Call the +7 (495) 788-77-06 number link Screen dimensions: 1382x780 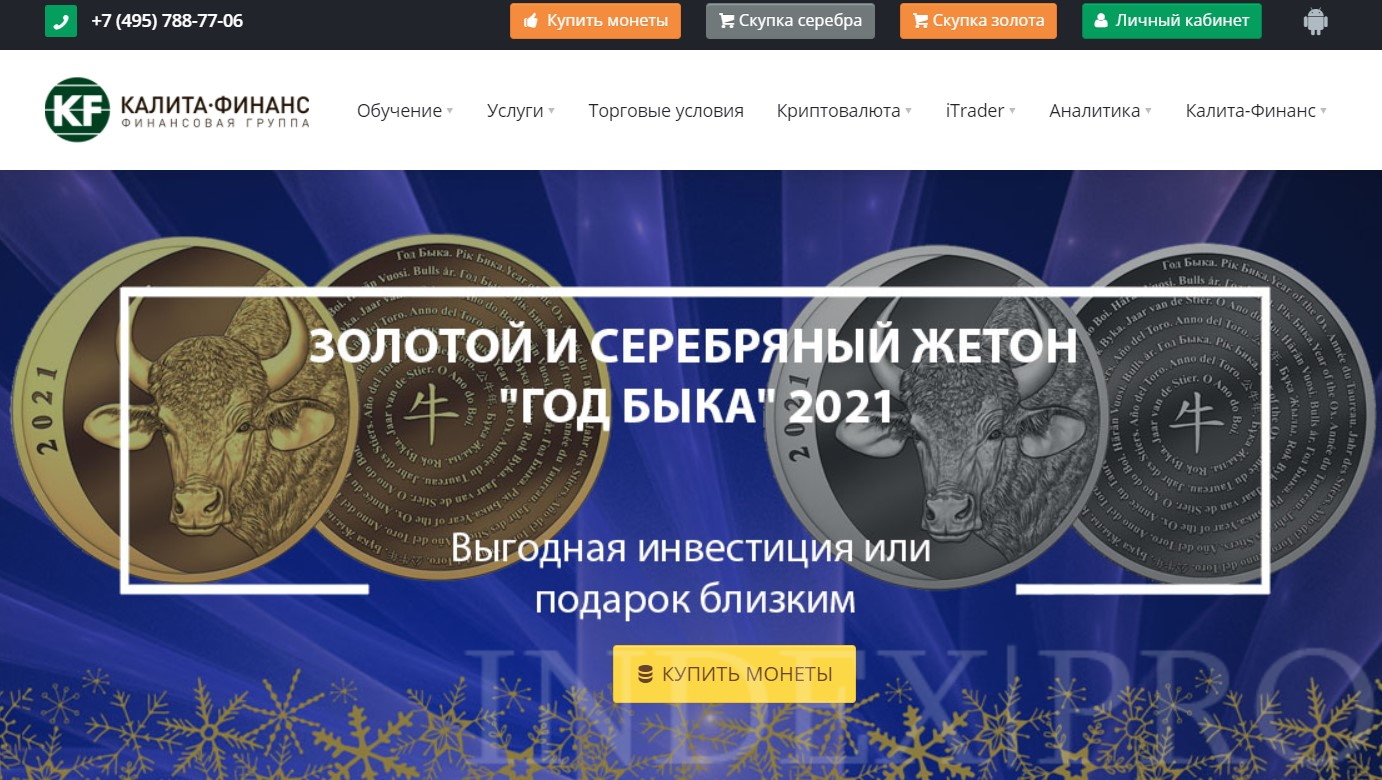tap(167, 21)
